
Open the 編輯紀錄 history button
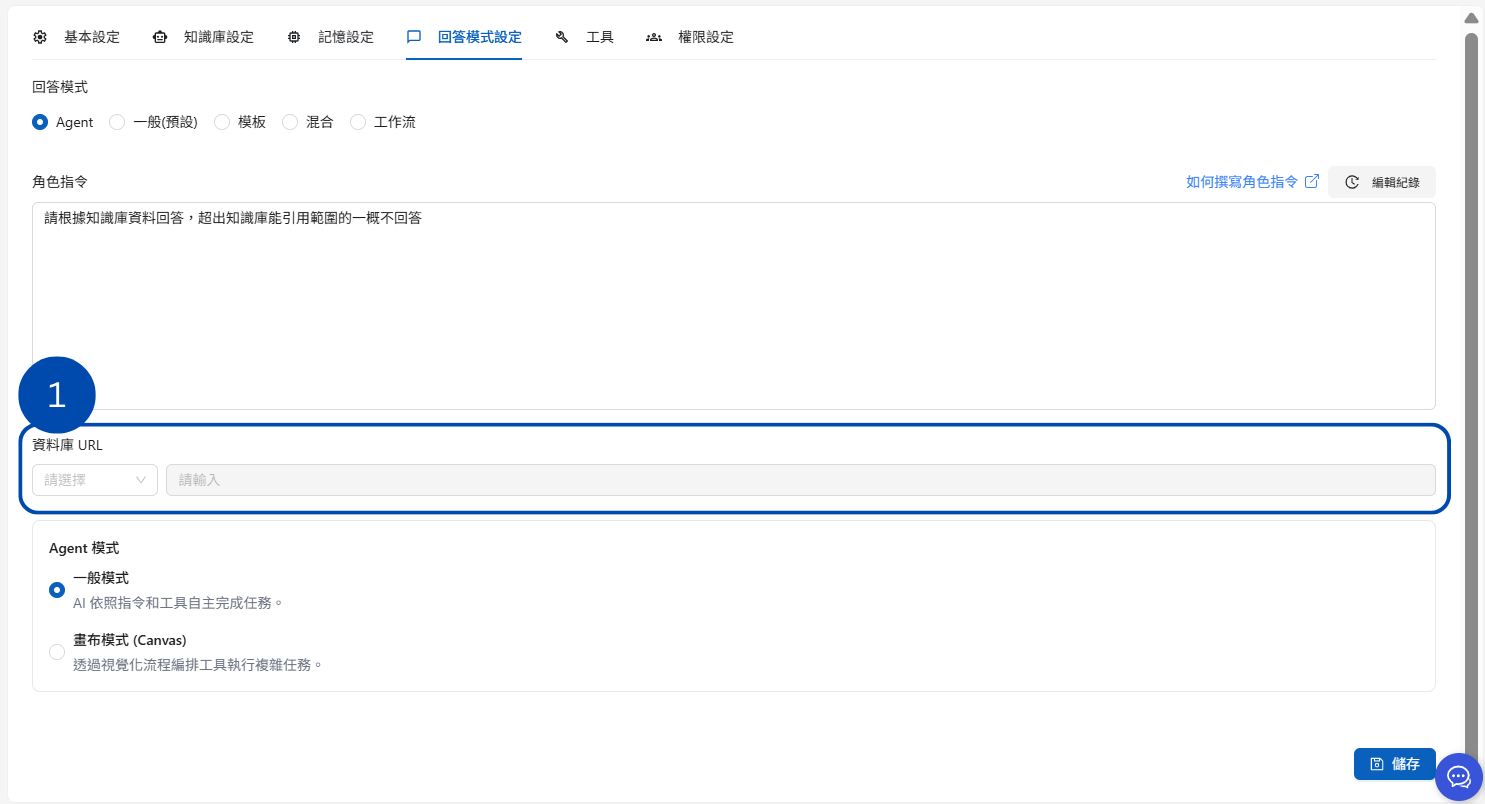click(1382, 182)
